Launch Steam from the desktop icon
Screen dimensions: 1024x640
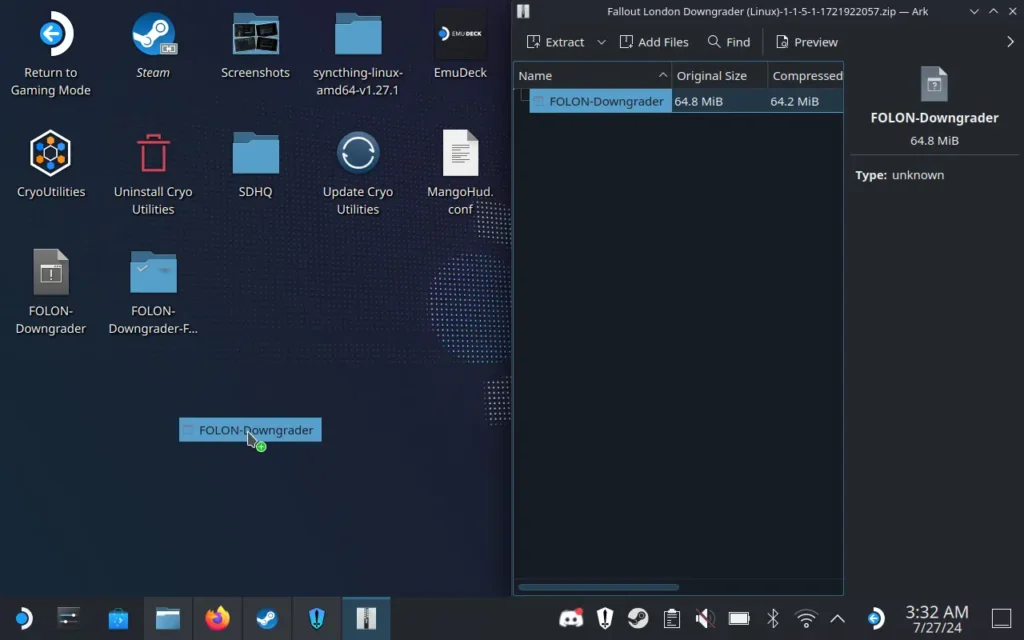tap(153, 44)
